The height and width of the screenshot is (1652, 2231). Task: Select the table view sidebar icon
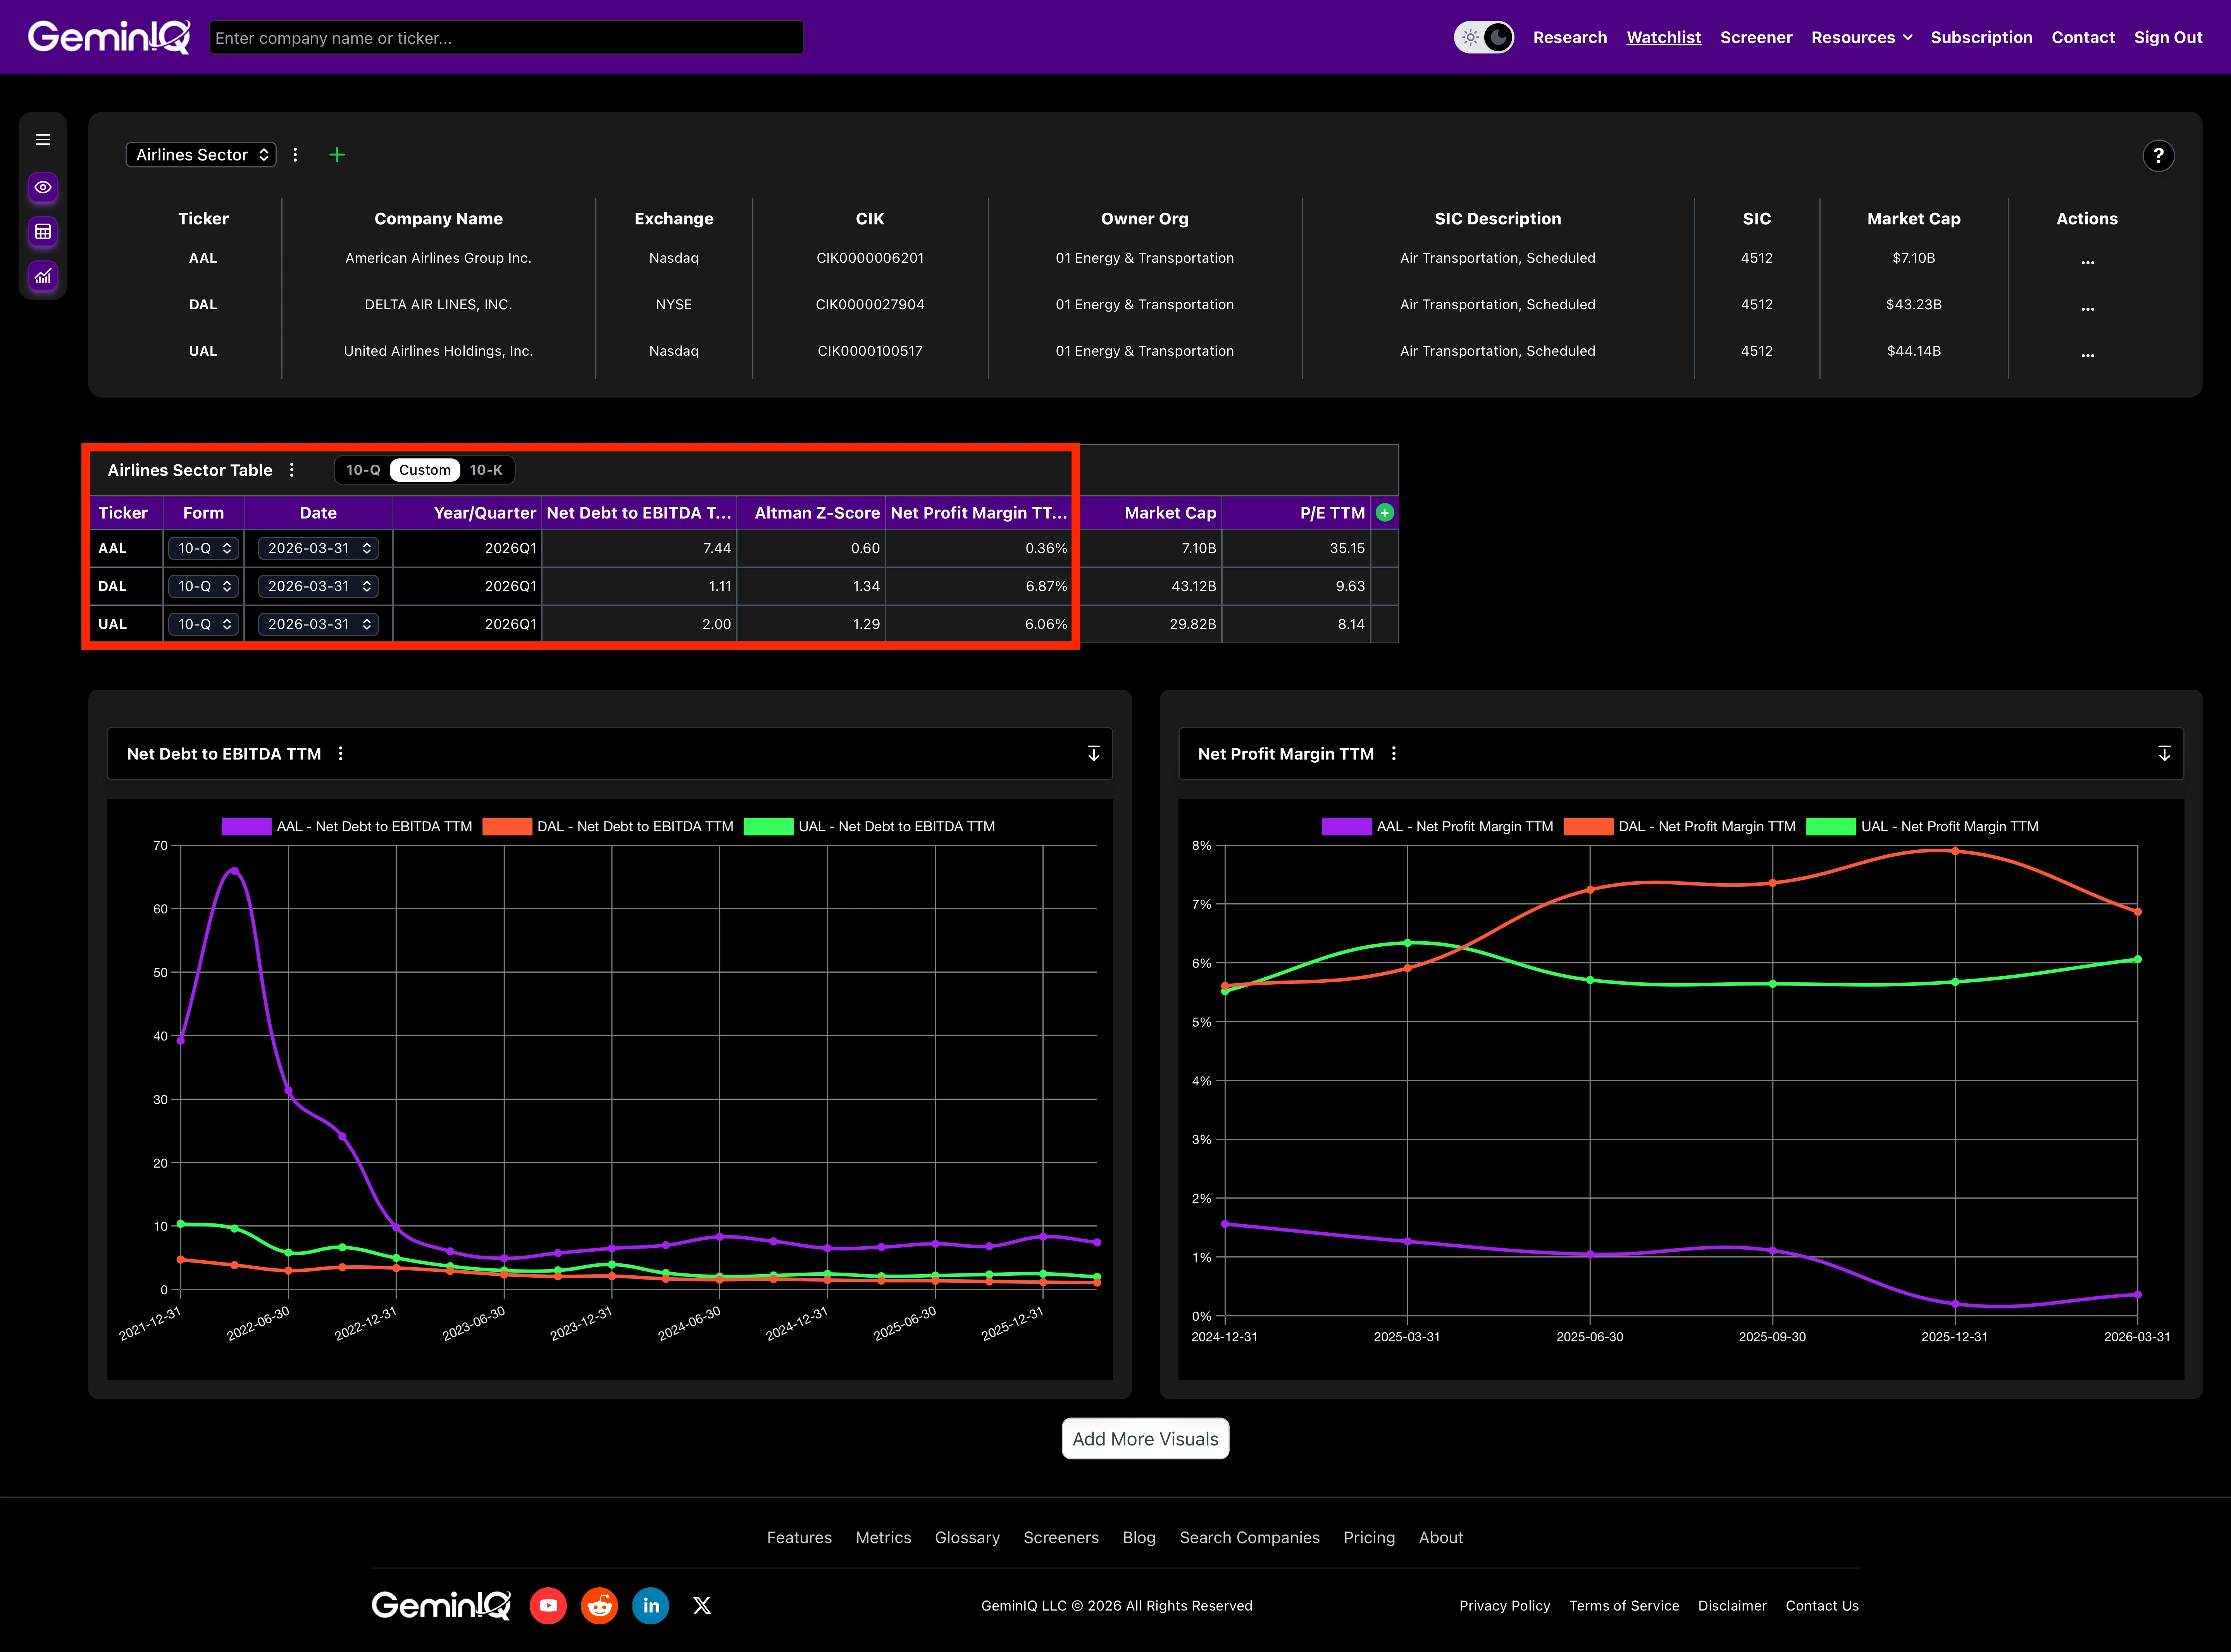43,232
